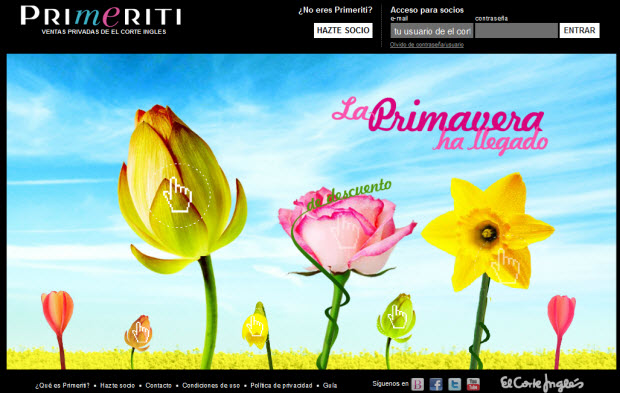
Task: Open the forgot password/user link
Action: click(x=427, y=45)
